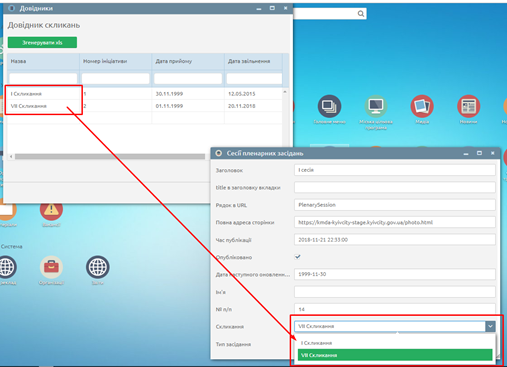Screen dimensions: 507x367
Task: Click Згенерувати xls green button
Action: [42, 42]
